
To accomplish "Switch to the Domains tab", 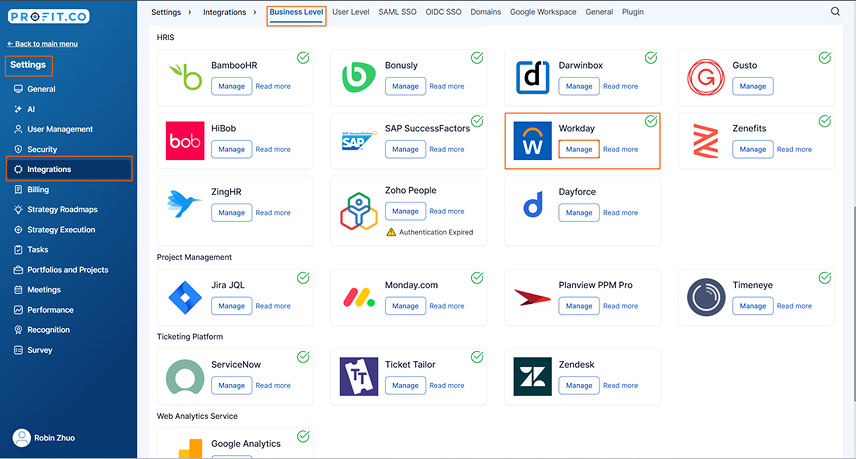I will coord(486,12).
